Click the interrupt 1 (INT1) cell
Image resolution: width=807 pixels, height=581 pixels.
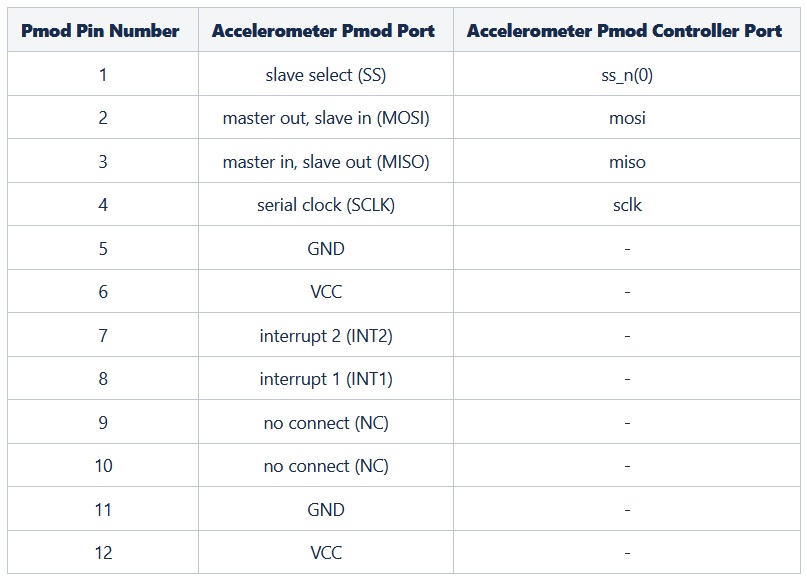pyautogui.click(x=326, y=378)
